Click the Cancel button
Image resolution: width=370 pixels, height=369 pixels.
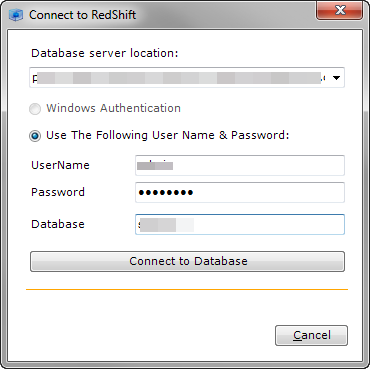[x=311, y=335]
